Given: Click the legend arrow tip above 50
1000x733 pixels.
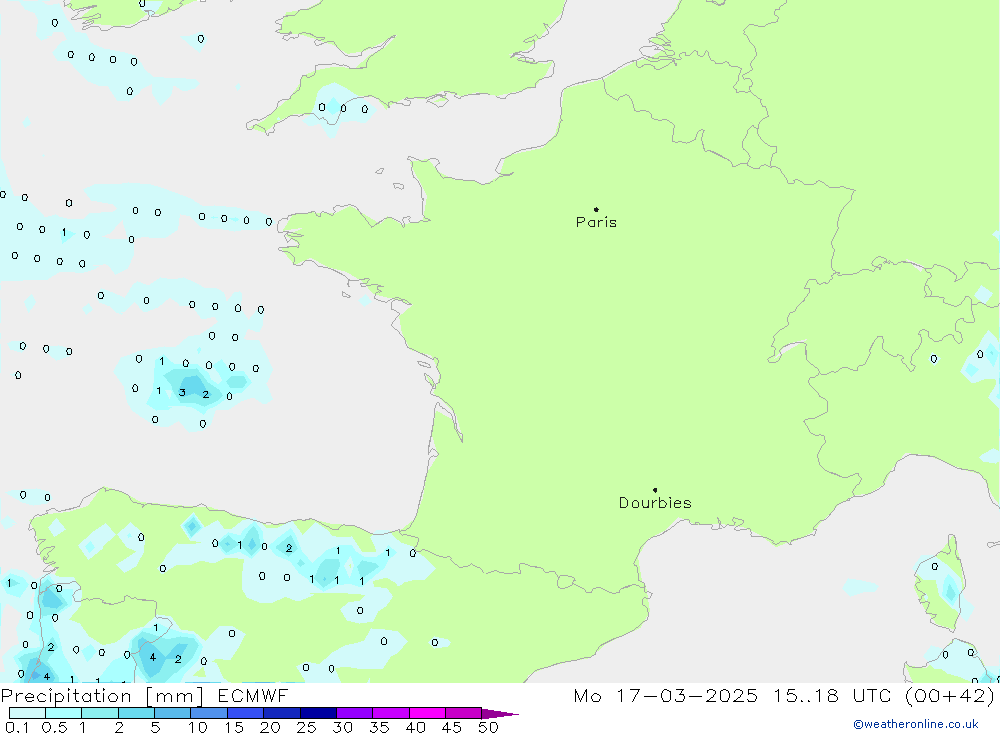Looking at the screenshot, I should tap(501, 714).
